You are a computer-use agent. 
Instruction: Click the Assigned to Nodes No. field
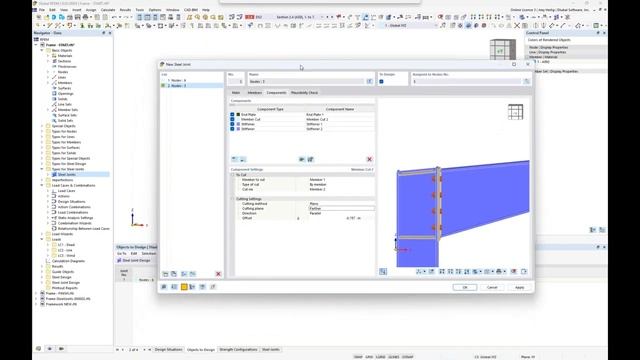tap(467, 81)
